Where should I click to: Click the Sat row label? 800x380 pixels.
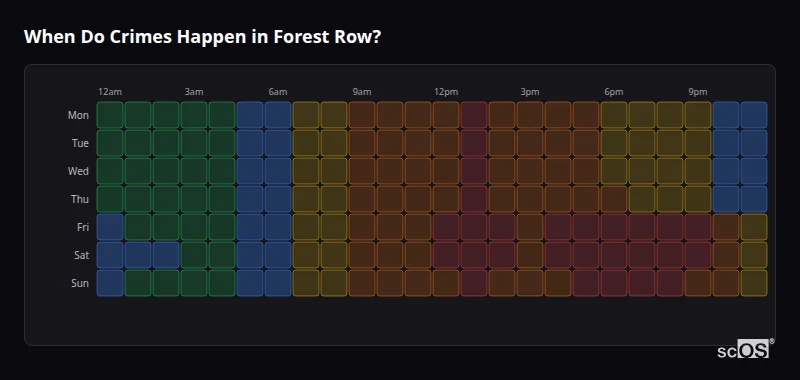(82, 256)
